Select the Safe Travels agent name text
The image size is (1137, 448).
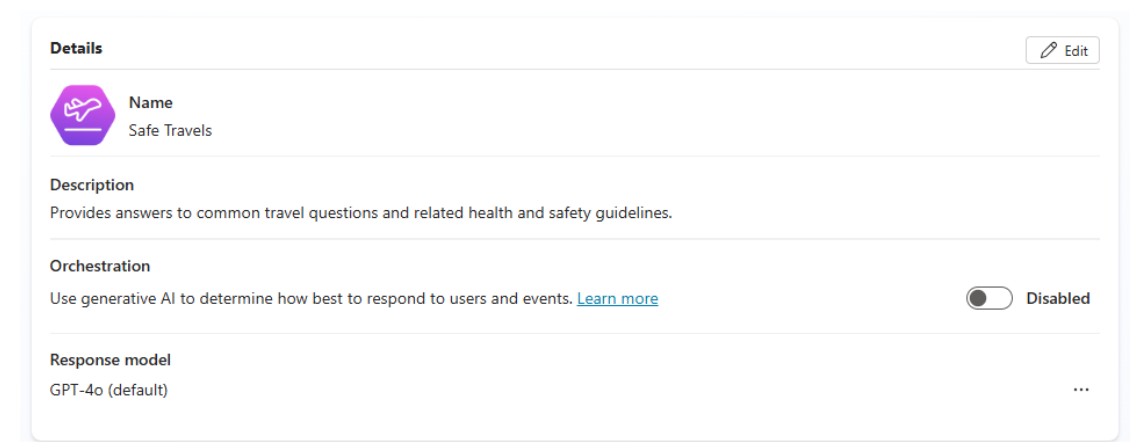pyautogui.click(x=170, y=130)
